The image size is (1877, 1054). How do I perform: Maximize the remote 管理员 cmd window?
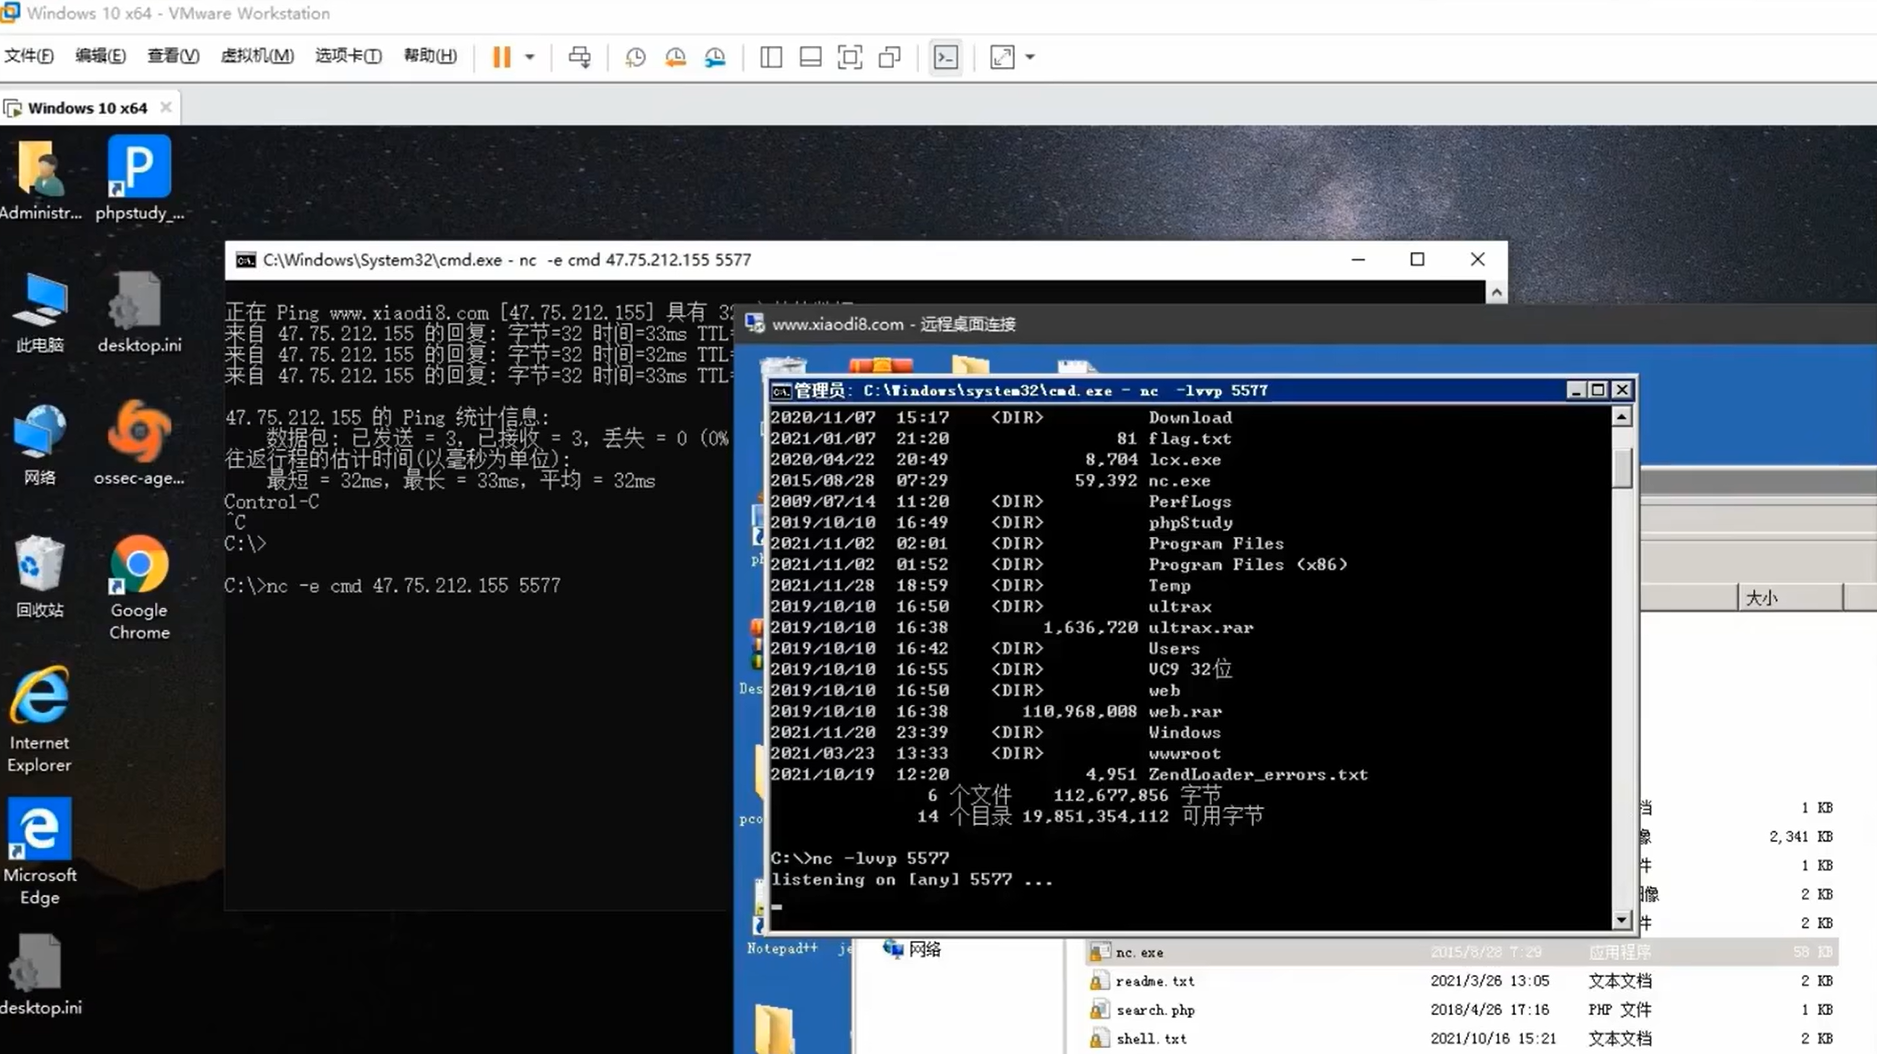[1598, 390]
